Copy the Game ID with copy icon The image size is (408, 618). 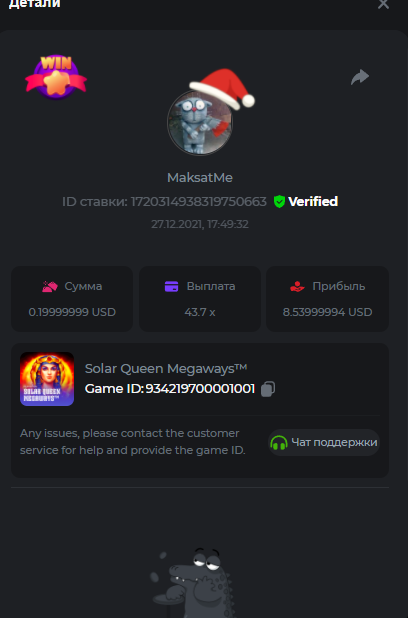268,389
